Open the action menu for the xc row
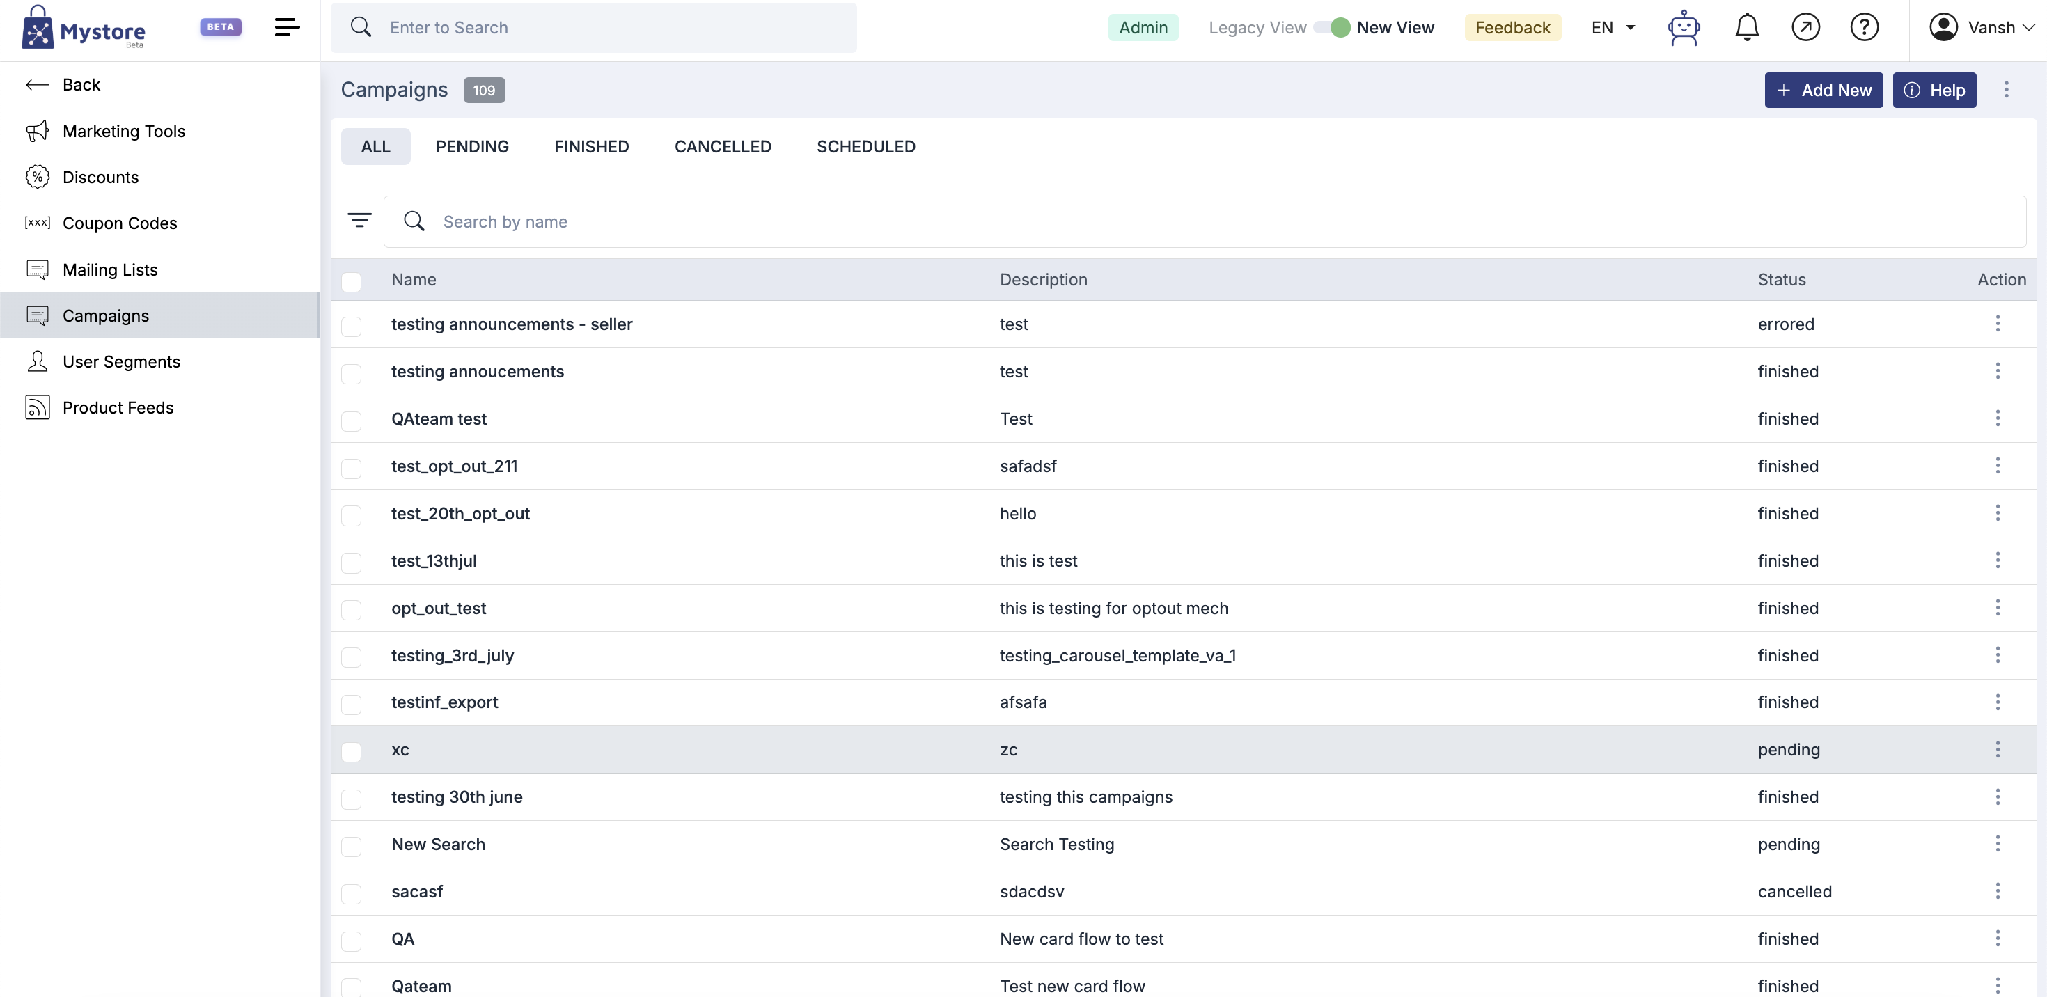The height and width of the screenshot is (997, 2047). coord(1998,749)
